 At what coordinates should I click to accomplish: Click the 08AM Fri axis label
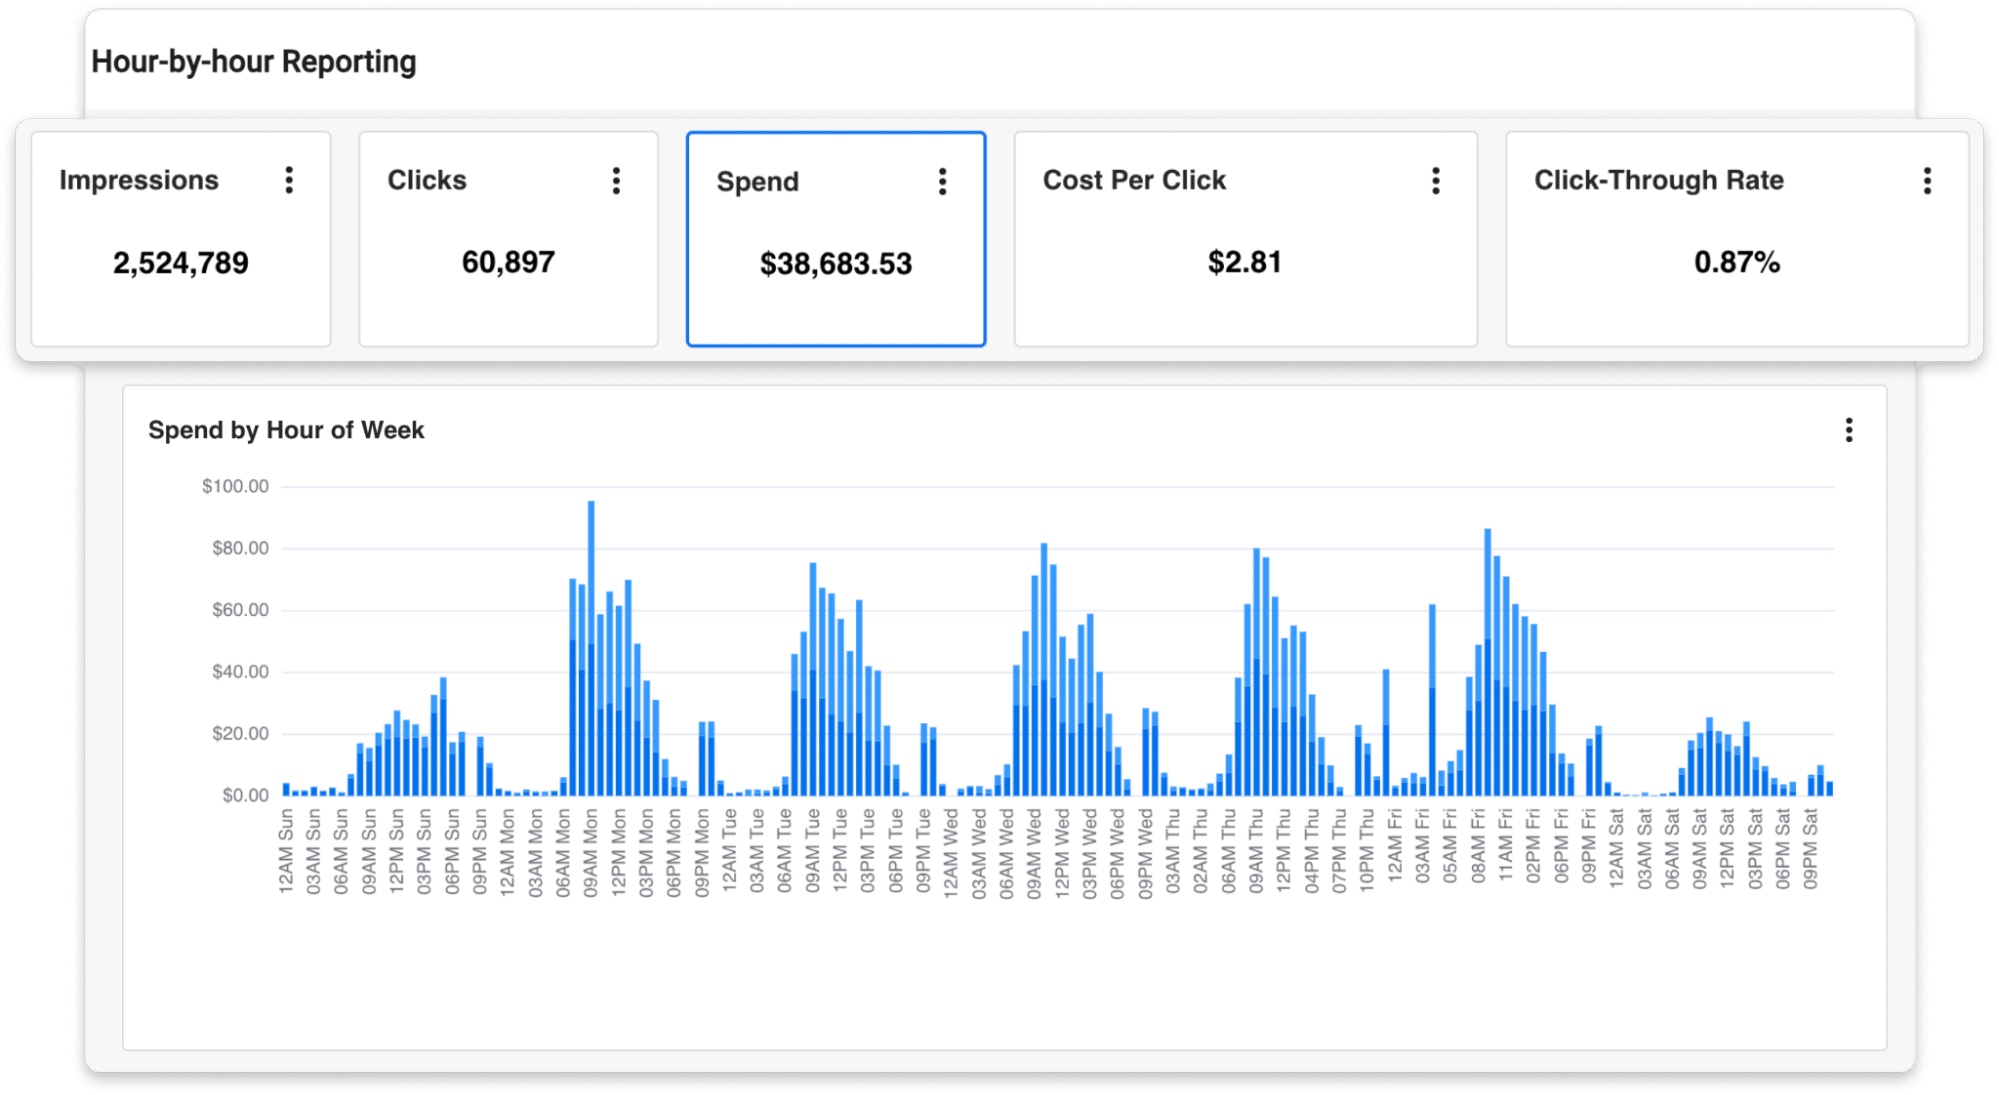(x=1478, y=846)
